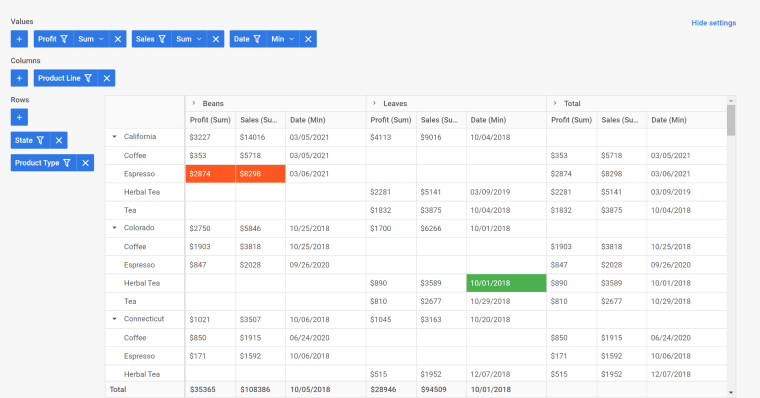The width and height of the screenshot is (760, 398).
Task: Open Sum dropdown for Sales
Action: tap(189, 39)
